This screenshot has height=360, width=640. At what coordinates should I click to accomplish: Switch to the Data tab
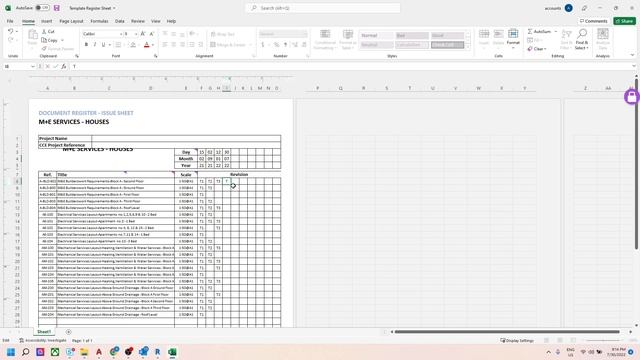(120, 21)
